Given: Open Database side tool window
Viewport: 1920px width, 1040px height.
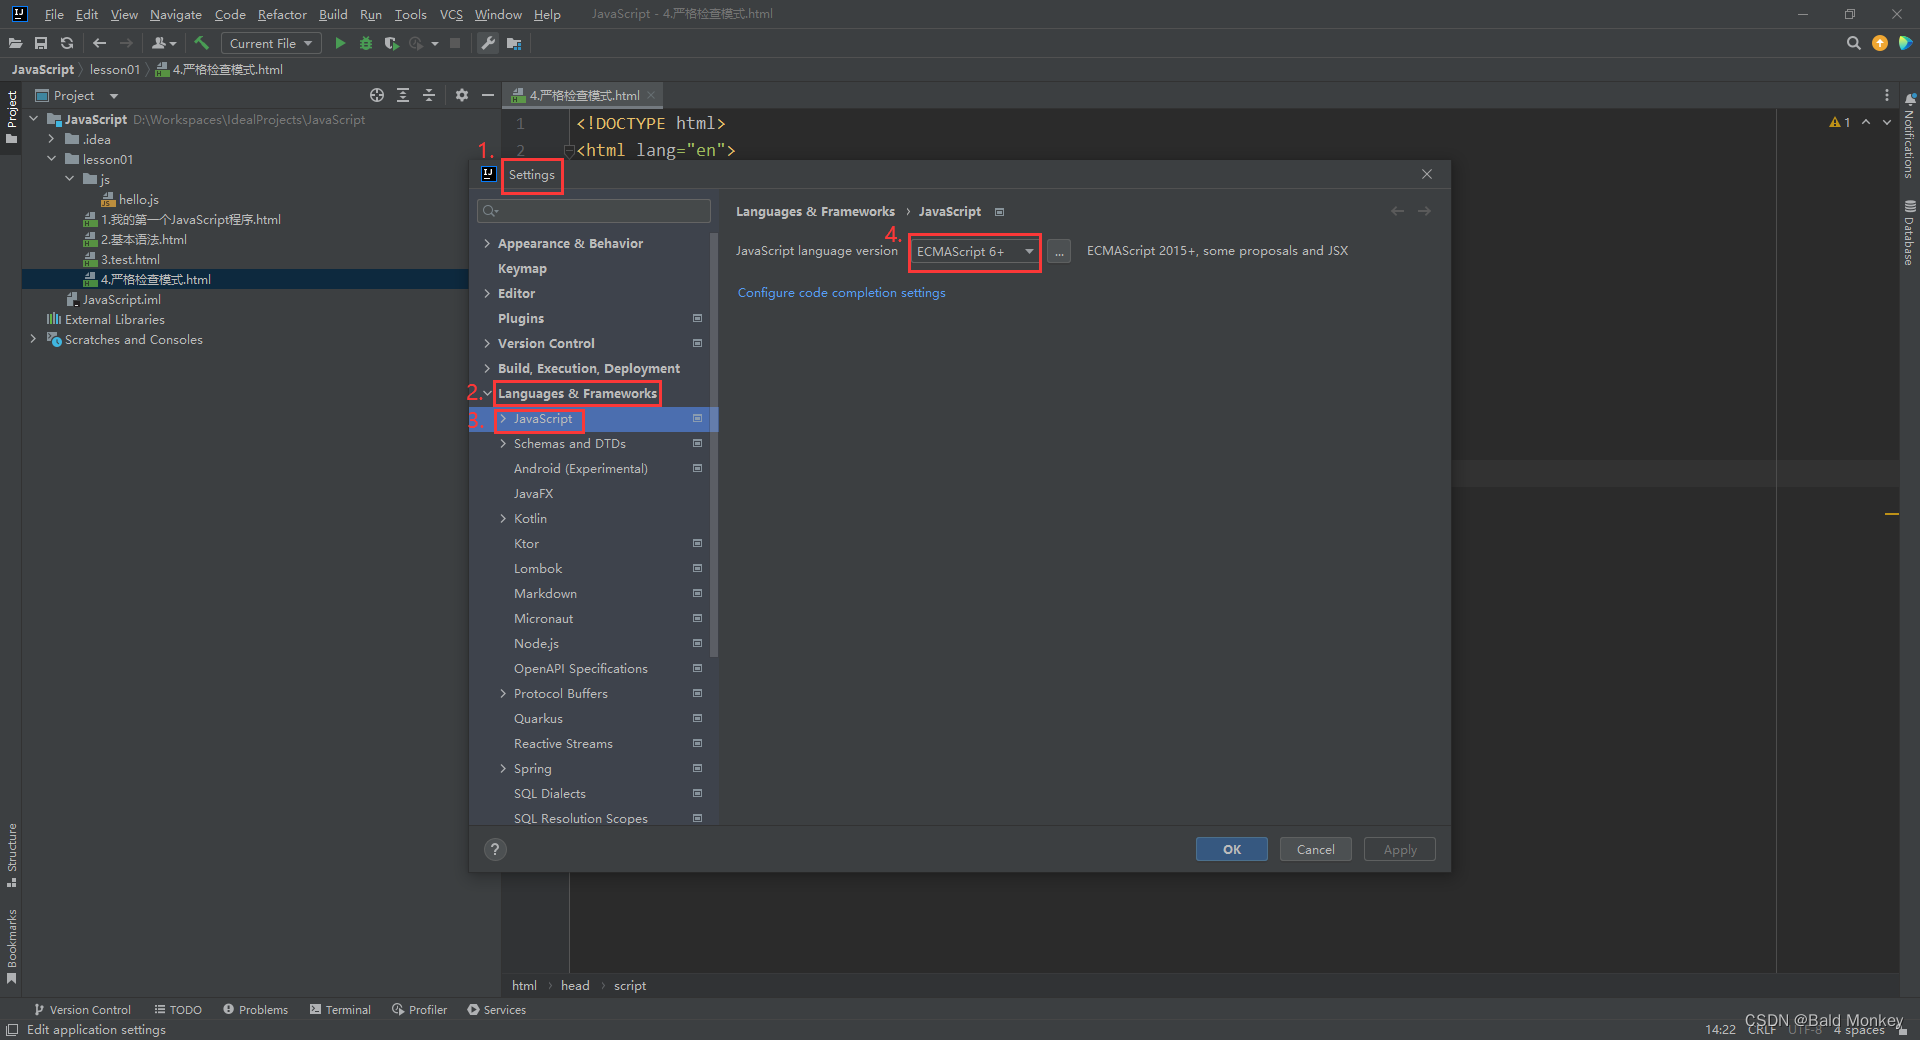Looking at the screenshot, I should 1909,232.
